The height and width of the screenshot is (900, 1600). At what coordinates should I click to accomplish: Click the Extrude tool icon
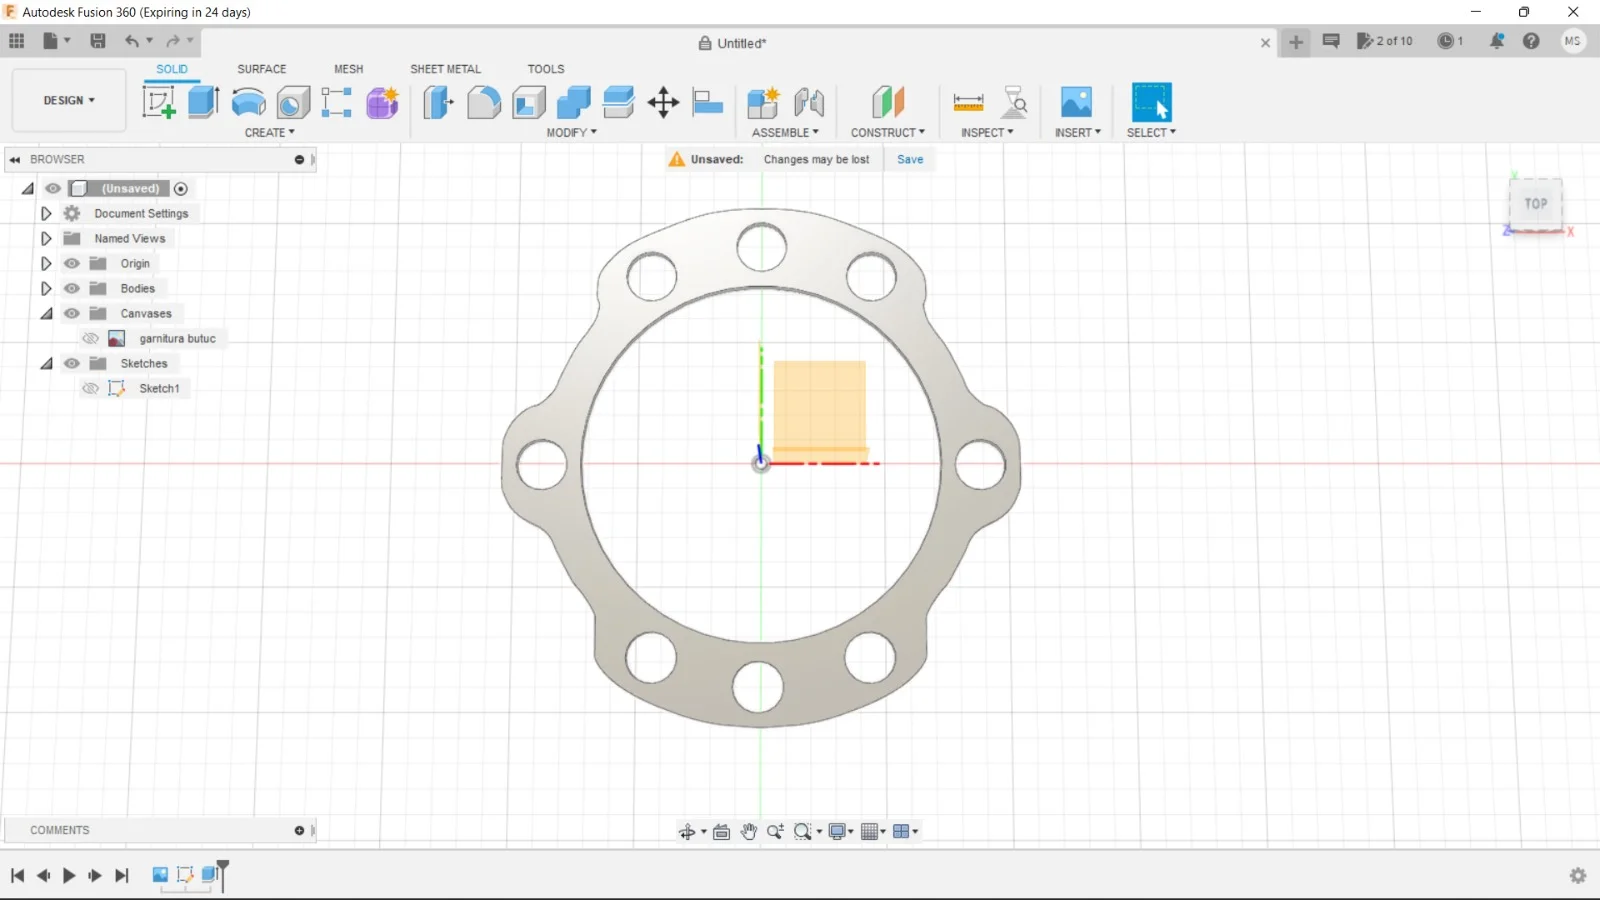pyautogui.click(x=203, y=102)
